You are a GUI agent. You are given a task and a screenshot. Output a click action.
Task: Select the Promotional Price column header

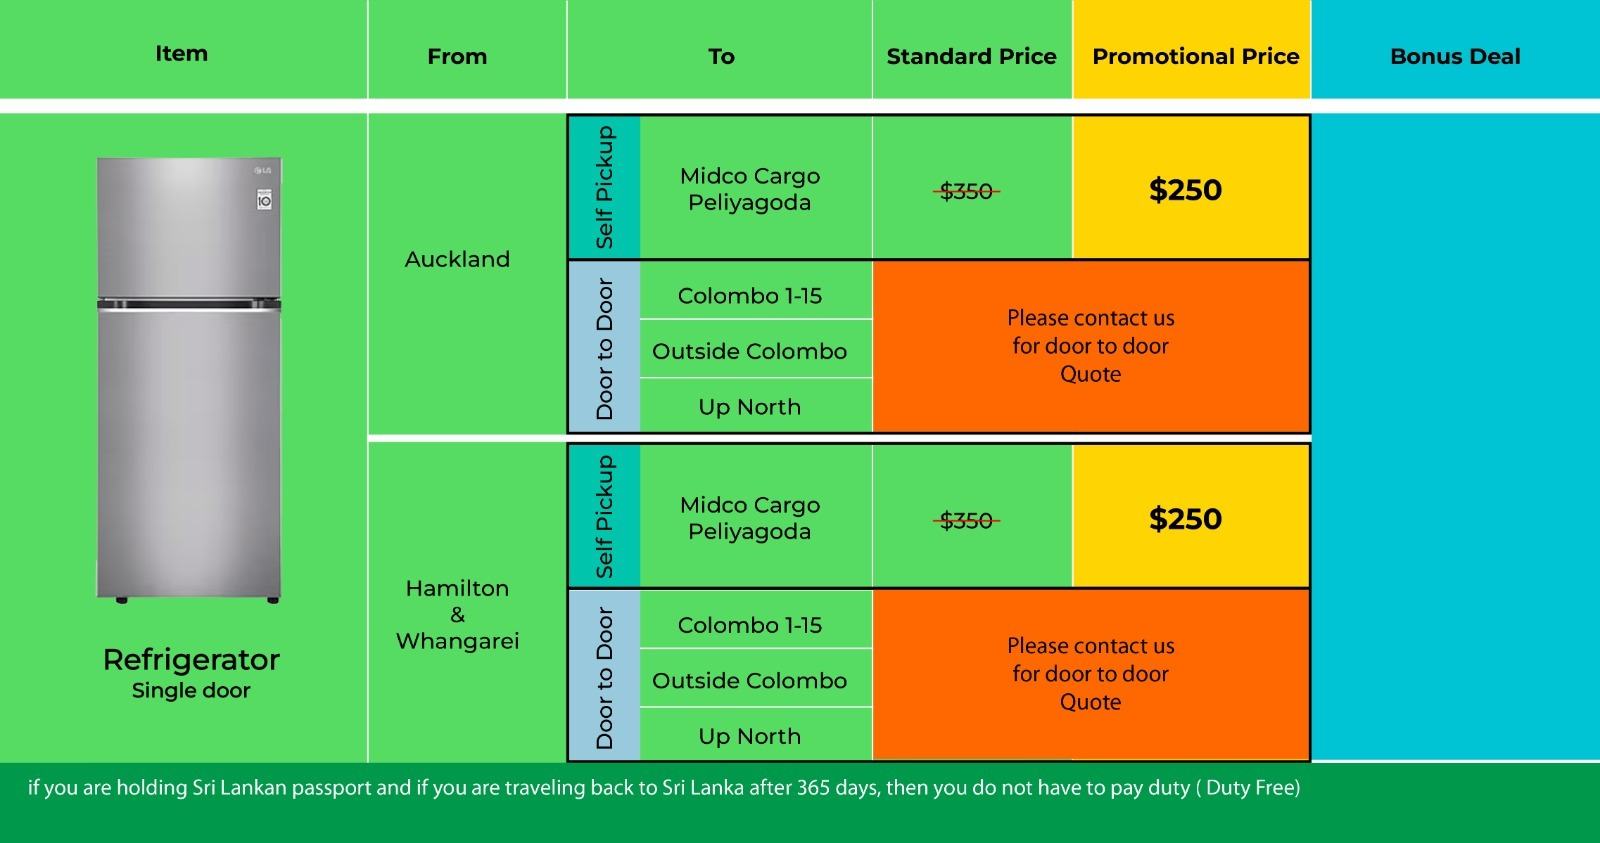[1195, 56]
